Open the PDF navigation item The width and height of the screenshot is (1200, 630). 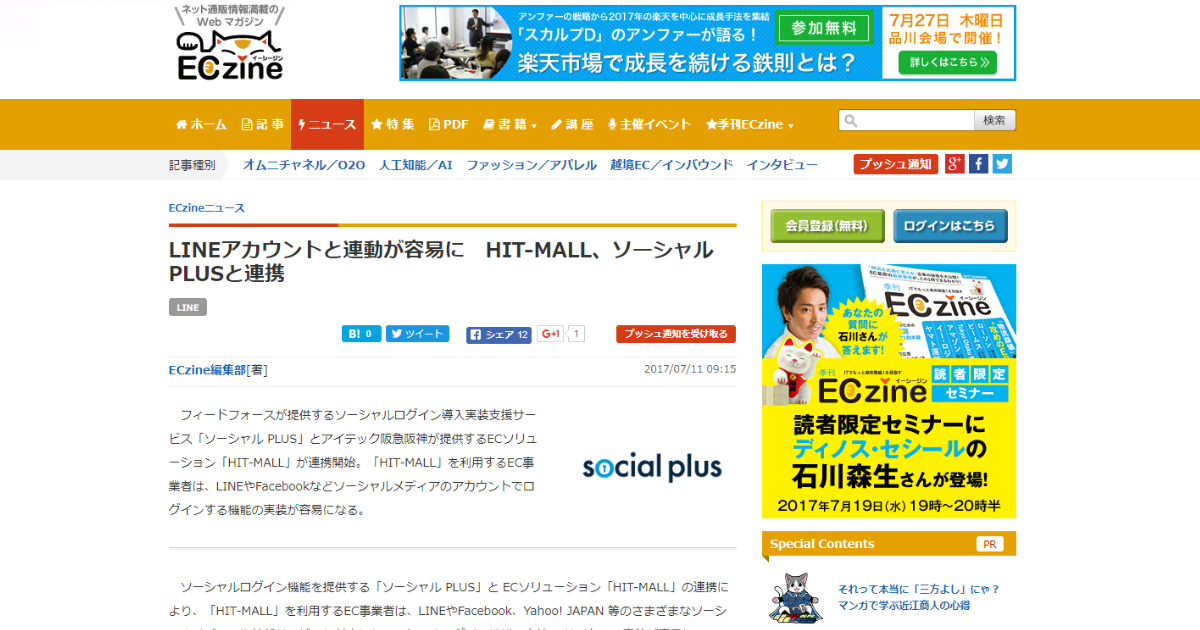click(449, 125)
